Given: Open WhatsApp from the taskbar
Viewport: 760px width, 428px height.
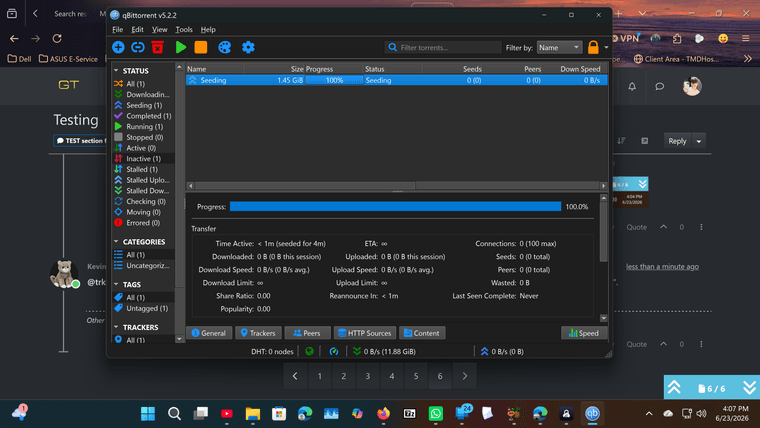Looking at the screenshot, I should [436, 413].
